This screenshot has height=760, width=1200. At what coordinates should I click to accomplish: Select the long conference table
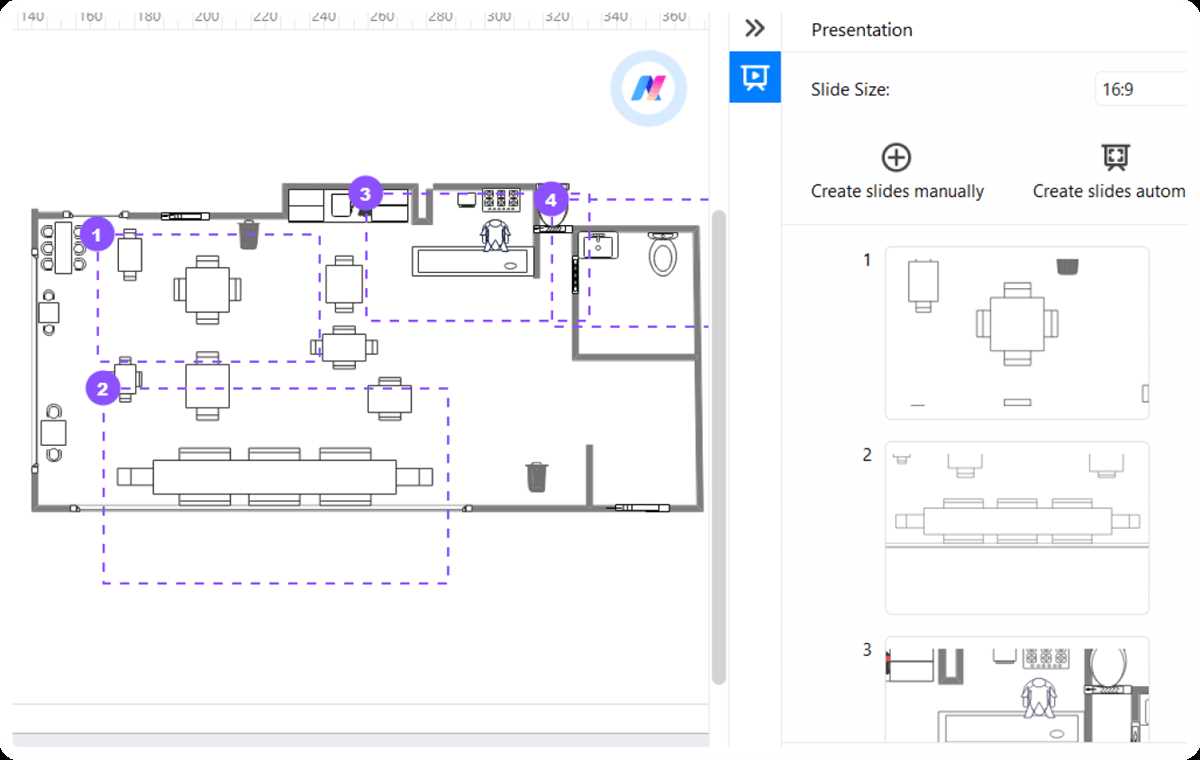point(274,476)
